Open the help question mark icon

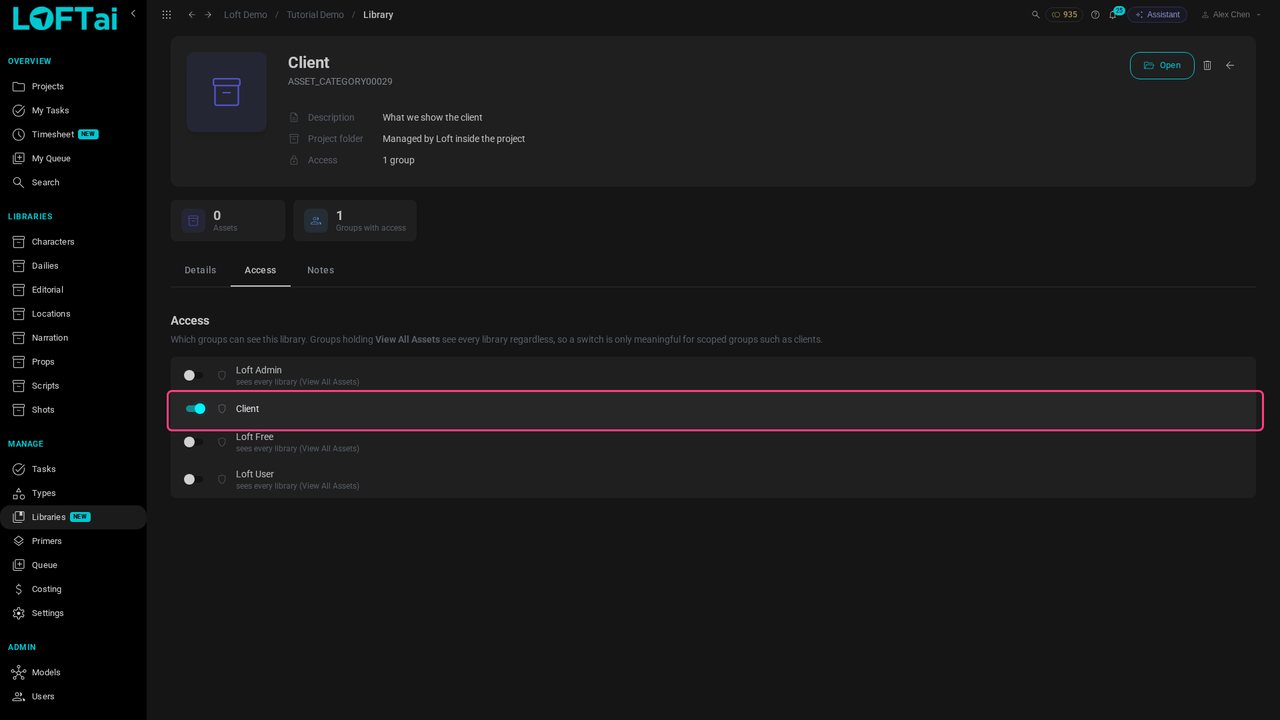[x=1095, y=15]
